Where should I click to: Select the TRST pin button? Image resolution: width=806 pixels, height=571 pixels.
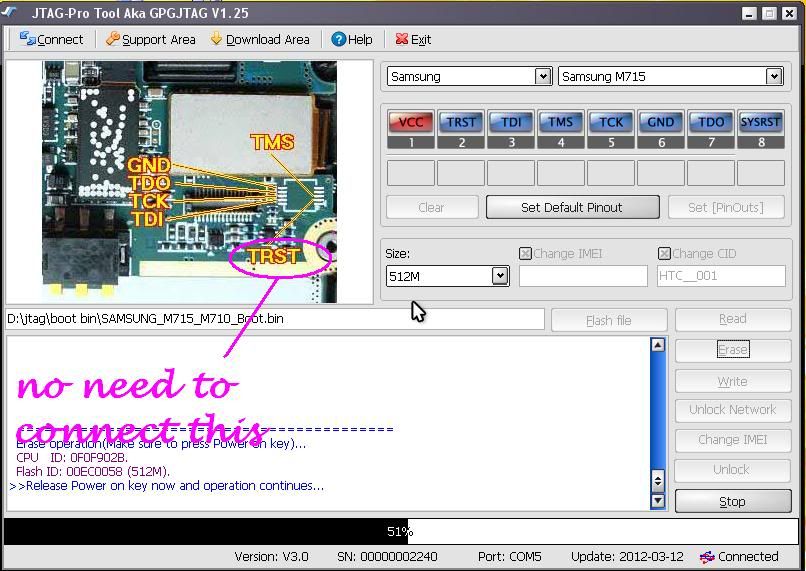pyautogui.click(x=461, y=122)
